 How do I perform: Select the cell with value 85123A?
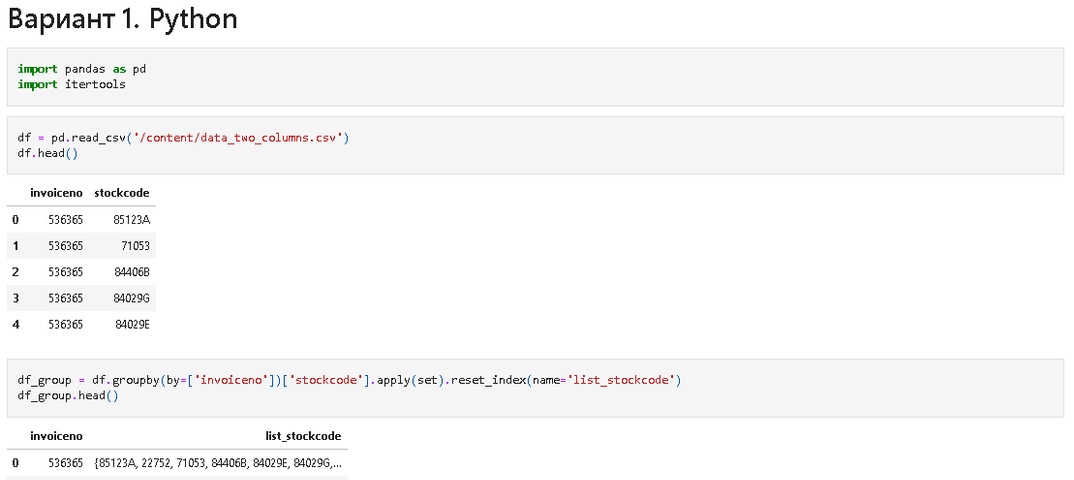(131, 219)
